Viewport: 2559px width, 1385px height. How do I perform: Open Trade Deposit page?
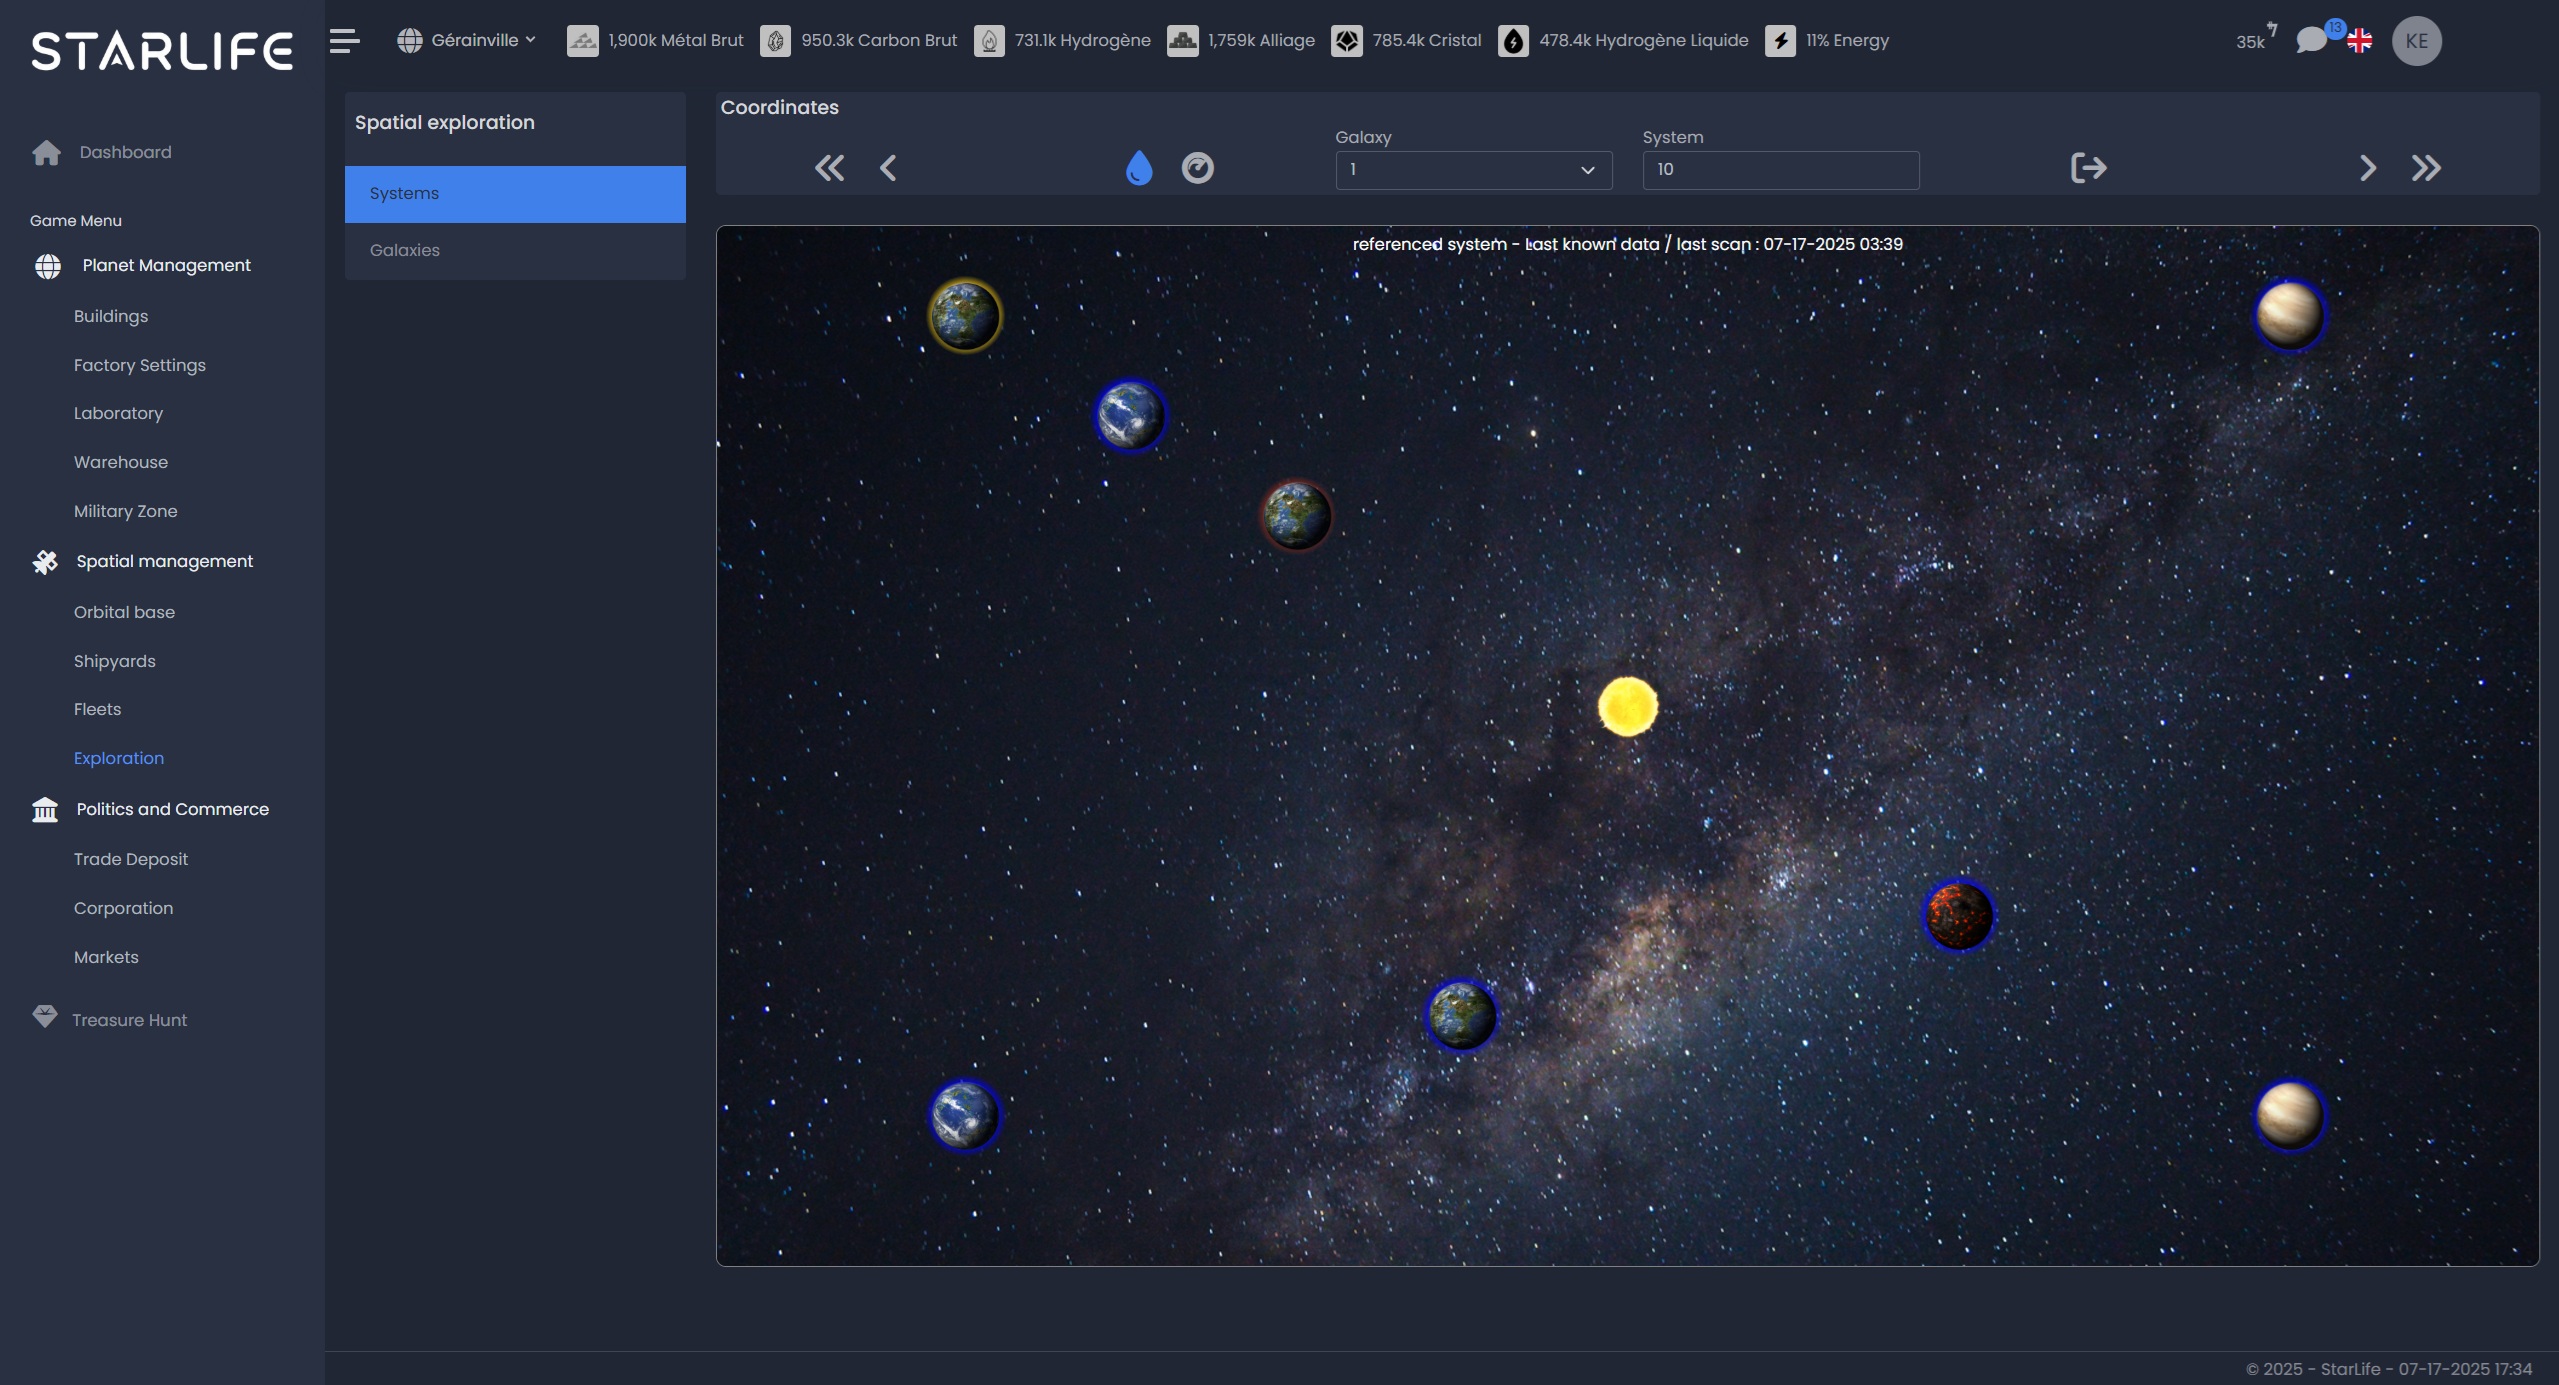(131, 859)
